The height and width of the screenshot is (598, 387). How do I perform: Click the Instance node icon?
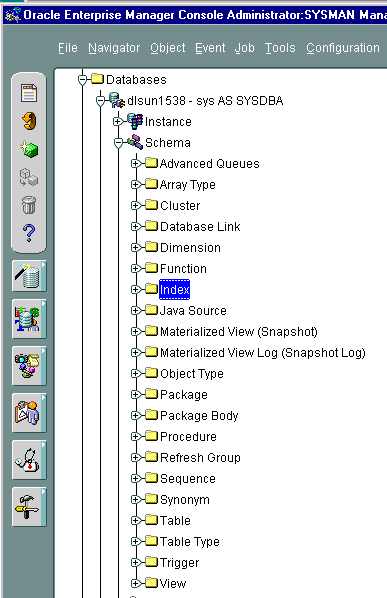click(135, 121)
